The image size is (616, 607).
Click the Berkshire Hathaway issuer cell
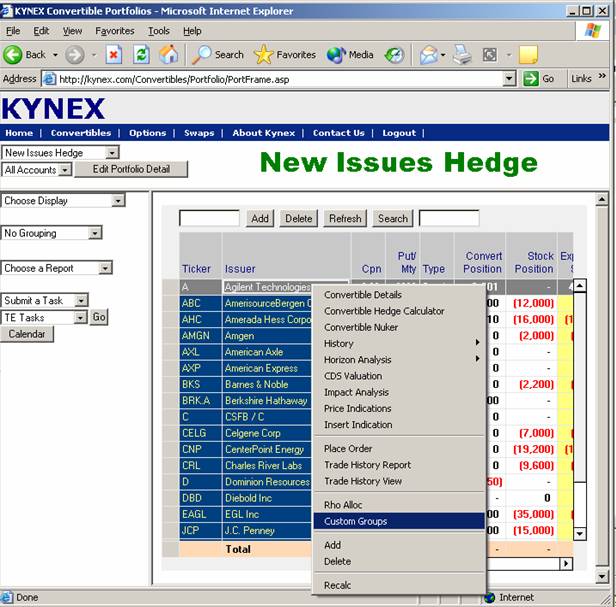click(x=267, y=401)
